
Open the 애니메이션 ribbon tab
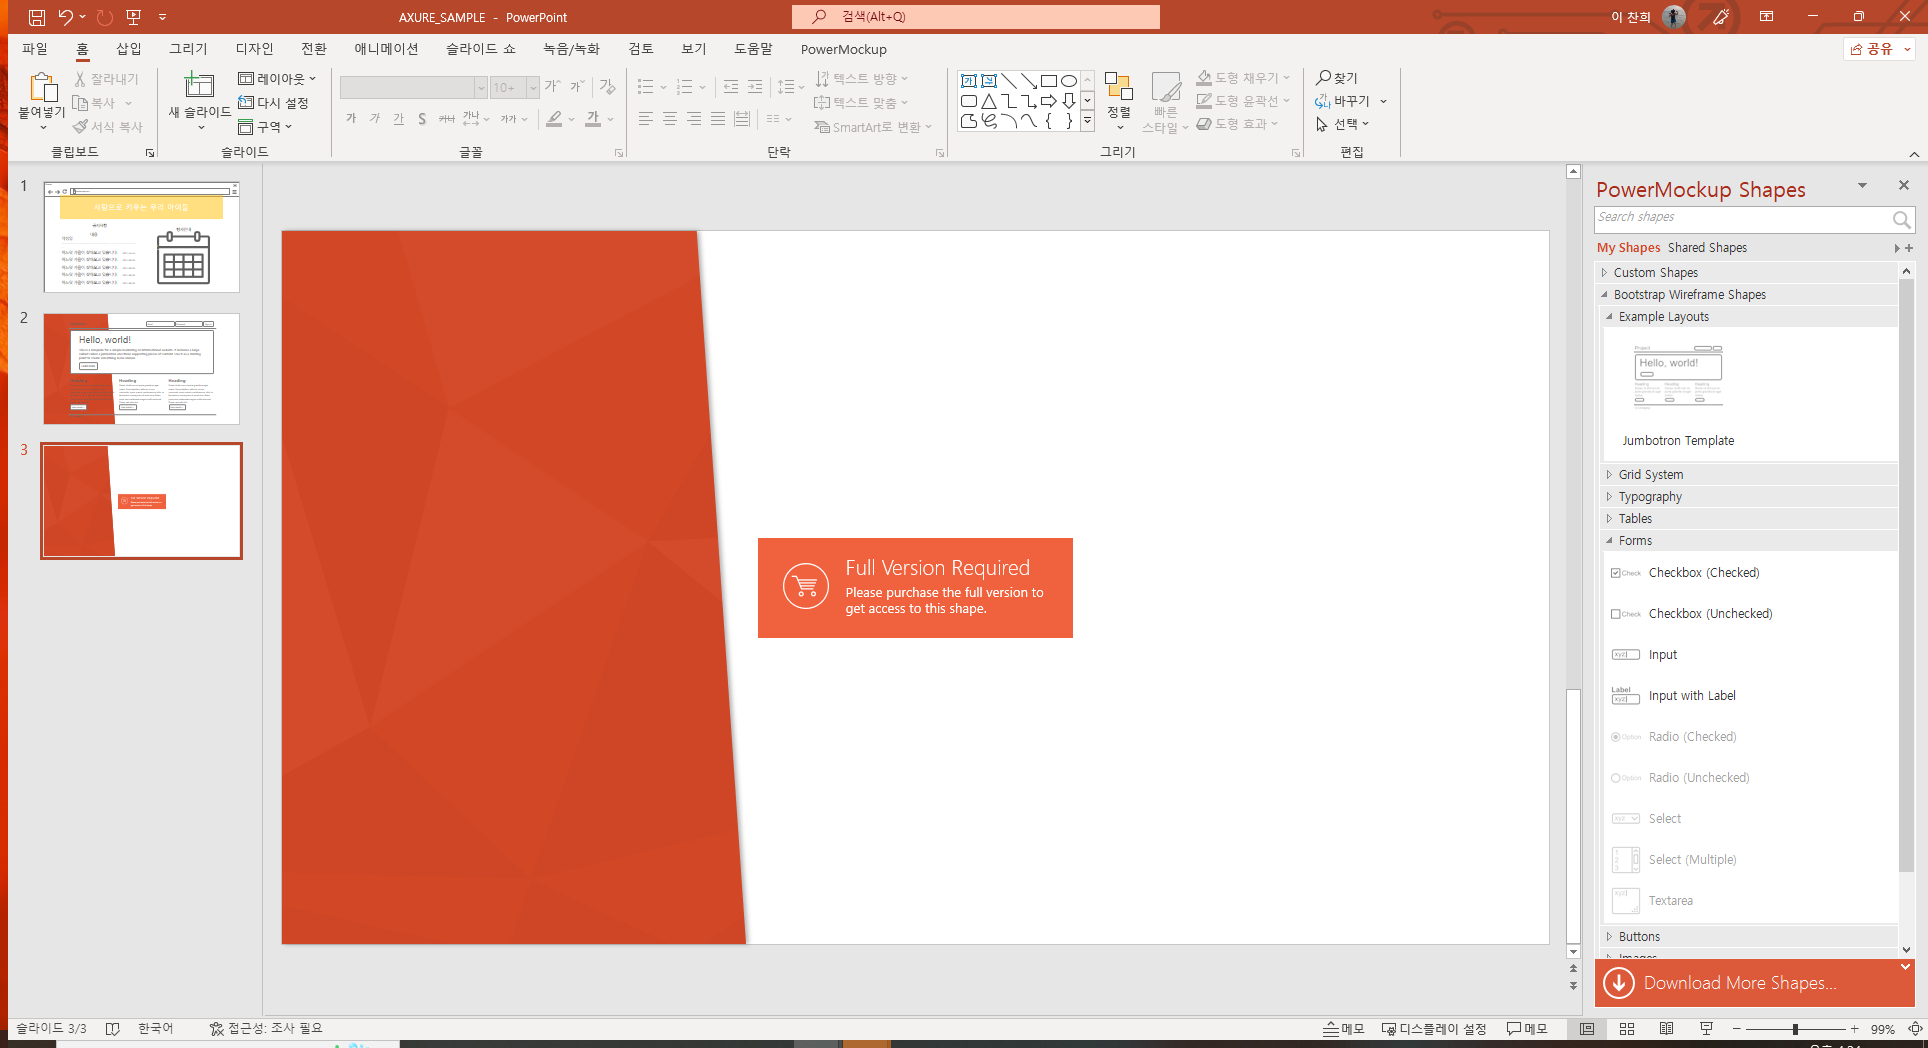pos(386,49)
